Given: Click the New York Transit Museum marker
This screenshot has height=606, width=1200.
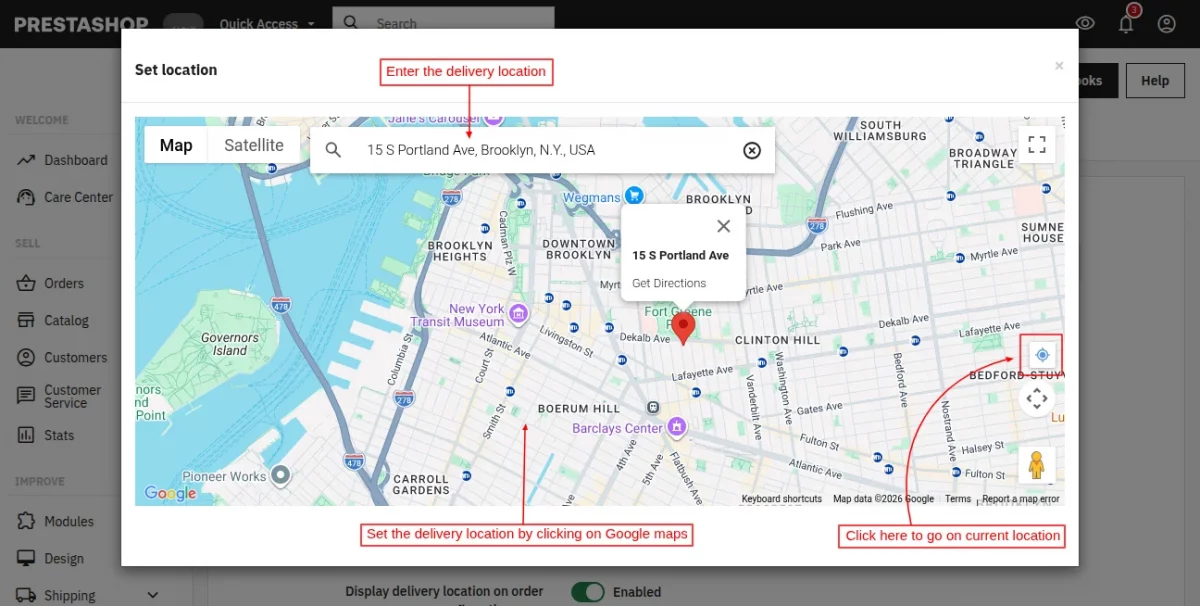Looking at the screenshot, I should pos(518,314).
